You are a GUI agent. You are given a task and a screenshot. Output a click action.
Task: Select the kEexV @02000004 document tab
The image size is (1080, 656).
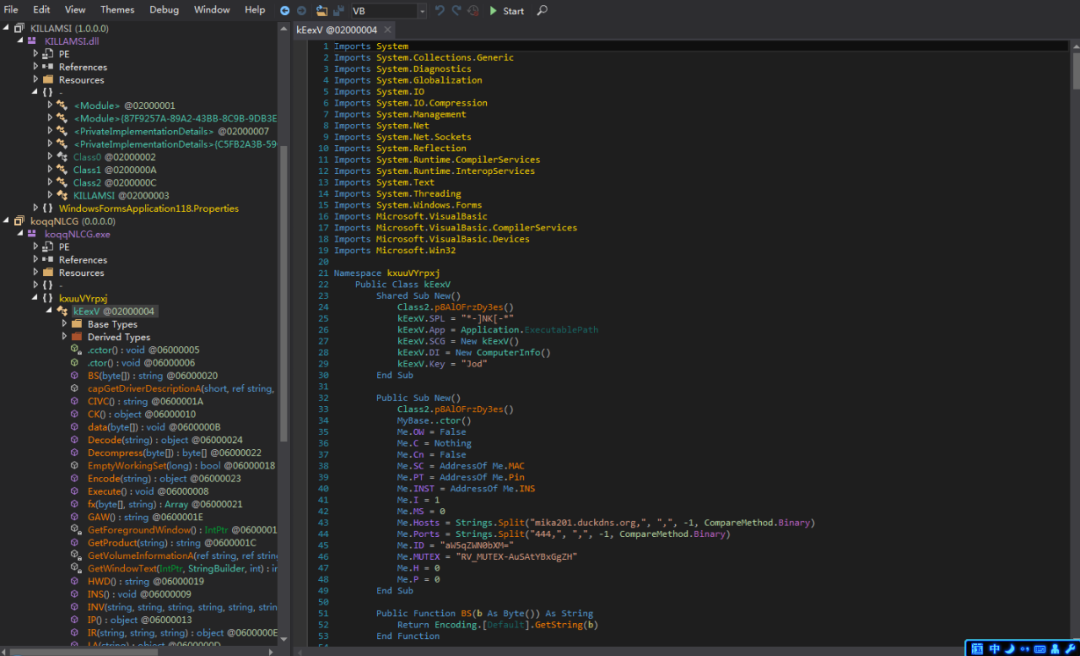[344, 30]
